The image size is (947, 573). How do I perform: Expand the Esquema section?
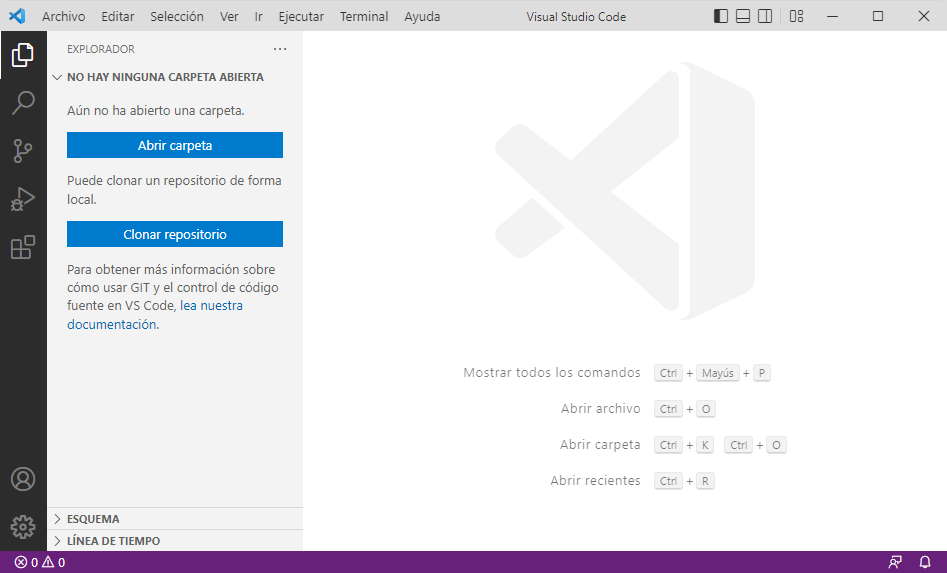coord(175,519)
